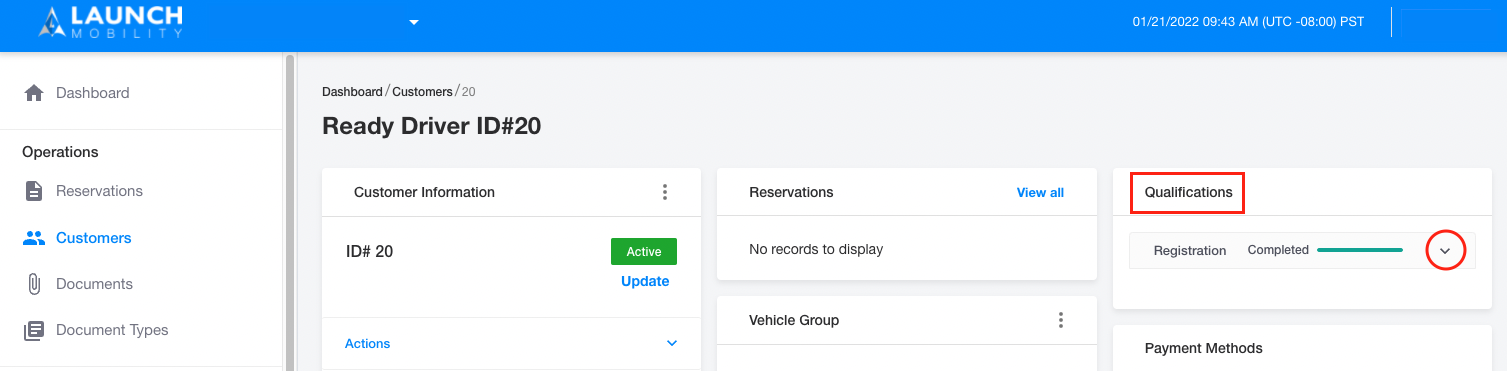Select Customers in sidebar

tap(94, 238)
